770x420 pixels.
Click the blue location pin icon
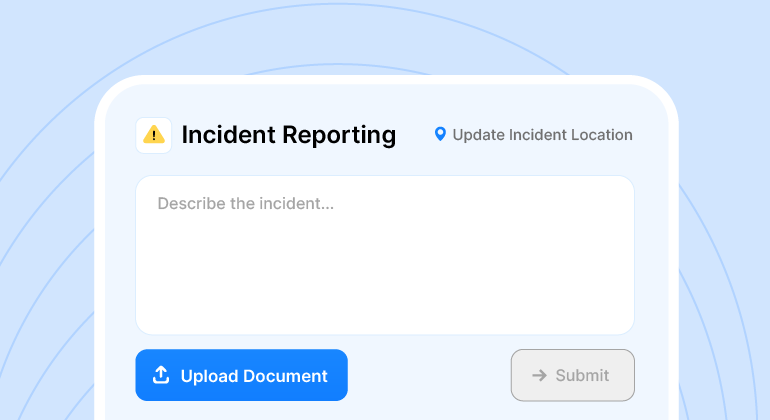click(x=440, y=134)
